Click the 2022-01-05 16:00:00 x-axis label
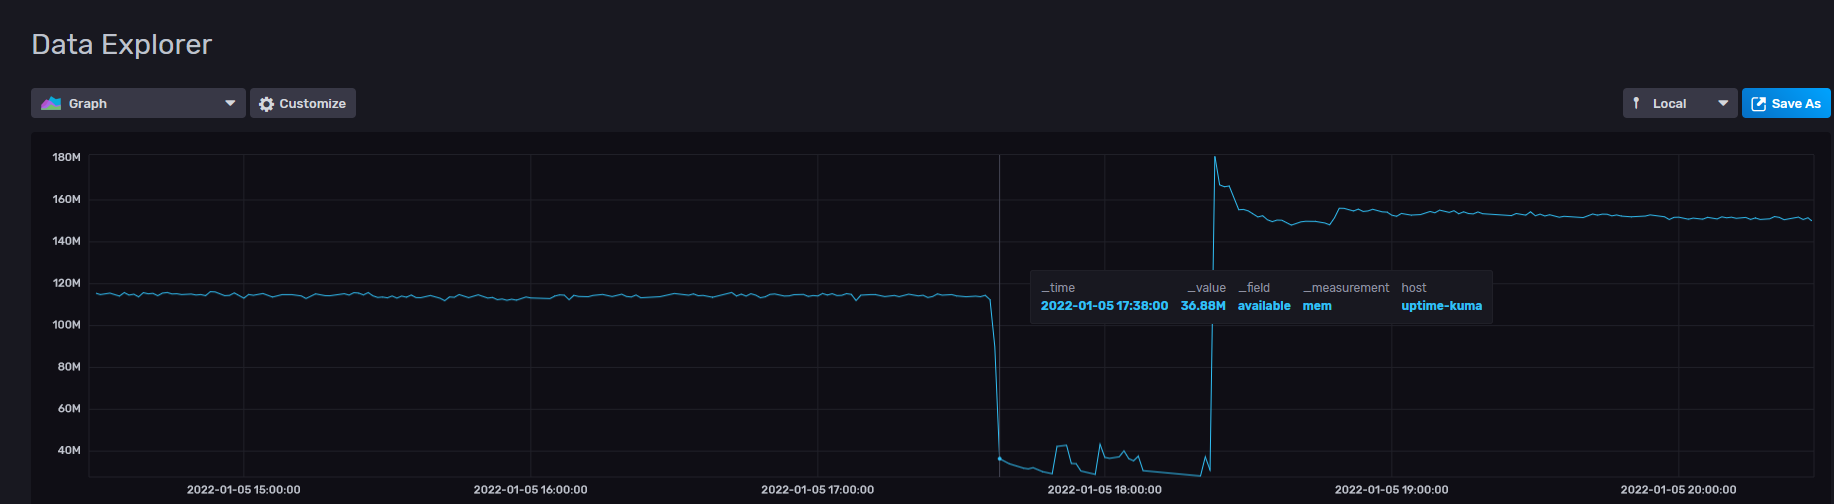The height and width of the screenshot is (504, 1834). coord(530,490)
